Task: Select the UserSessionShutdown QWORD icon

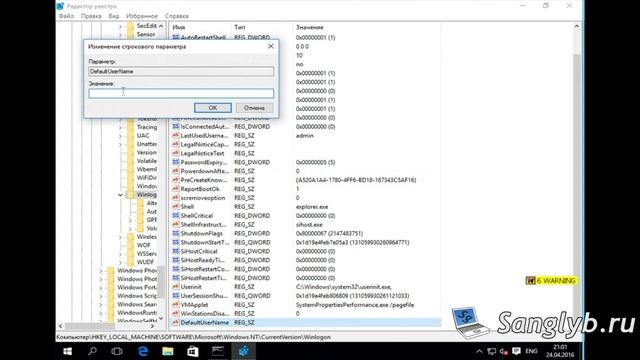Action: pyautogui.click(x=176, y=296)
